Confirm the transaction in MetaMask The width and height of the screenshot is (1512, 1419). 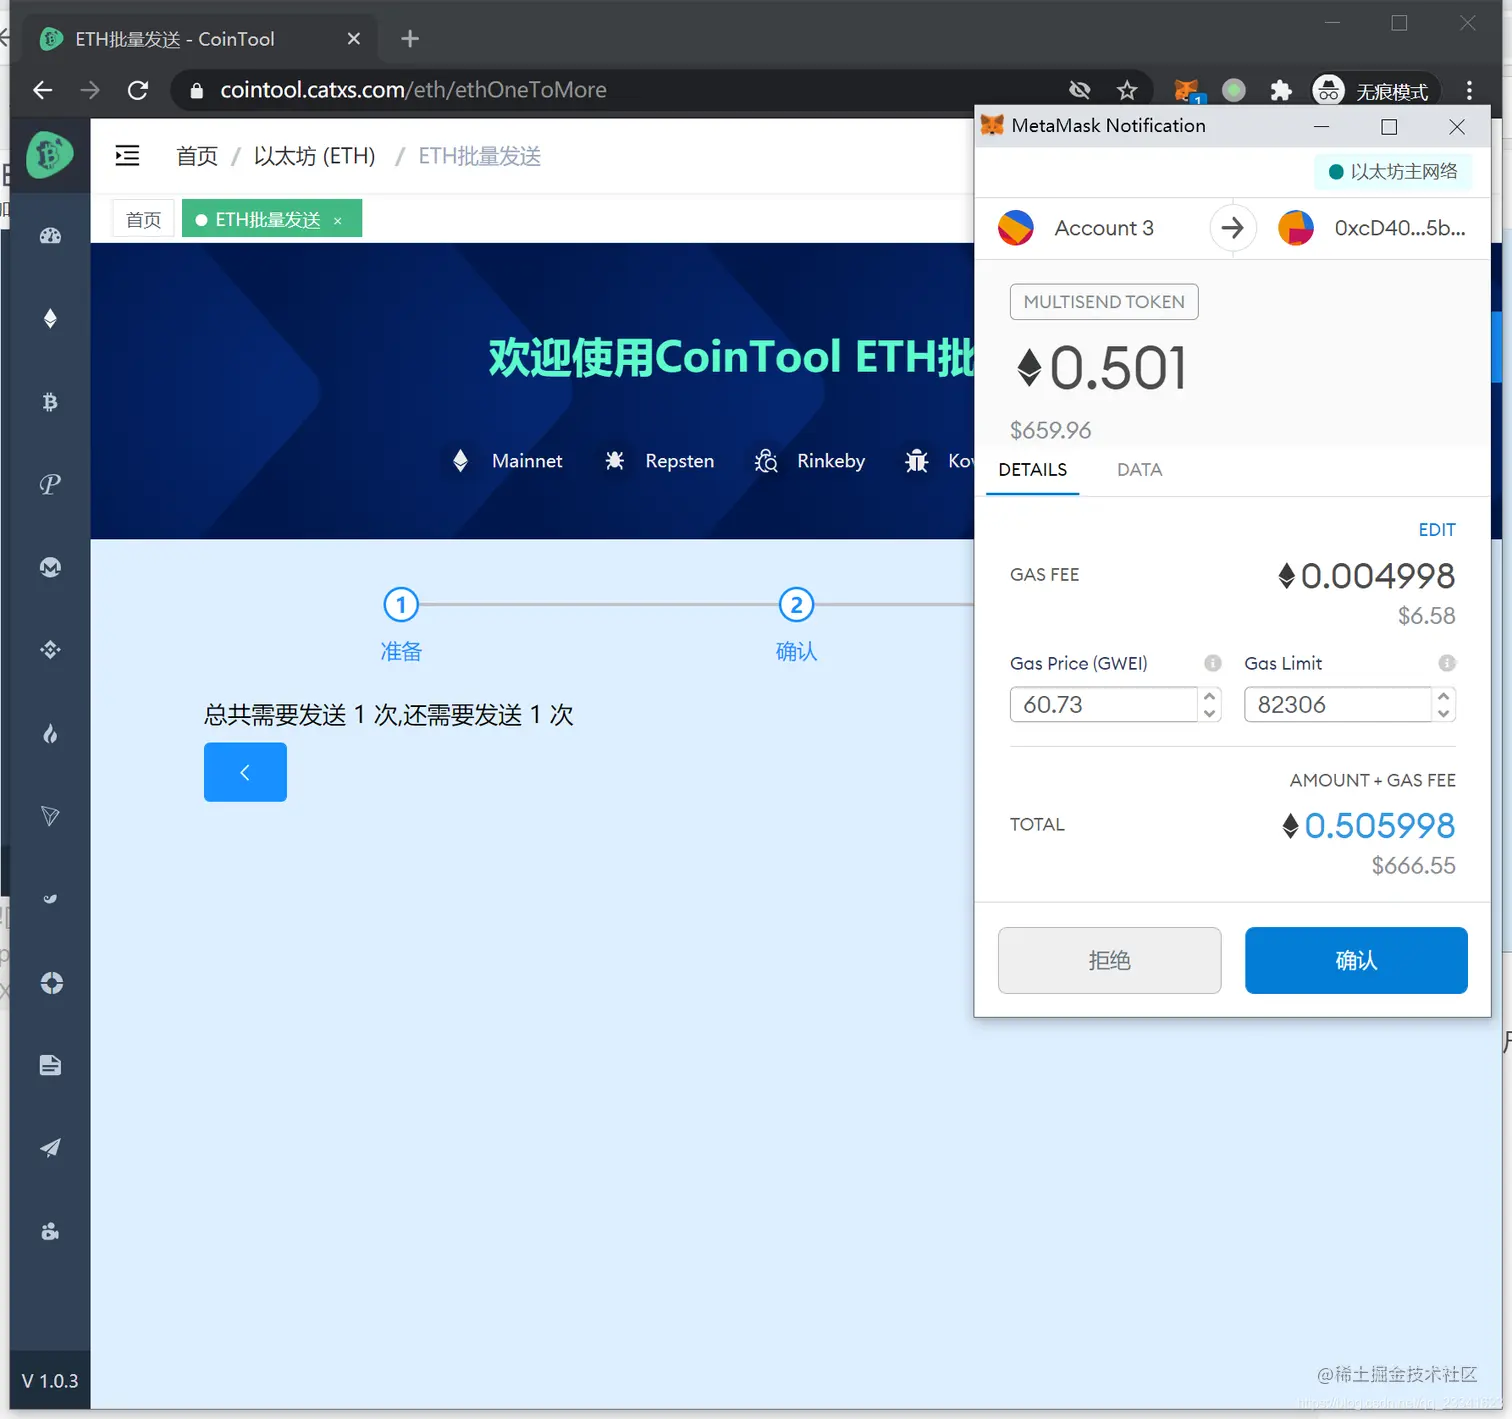tap(1355, 960)
